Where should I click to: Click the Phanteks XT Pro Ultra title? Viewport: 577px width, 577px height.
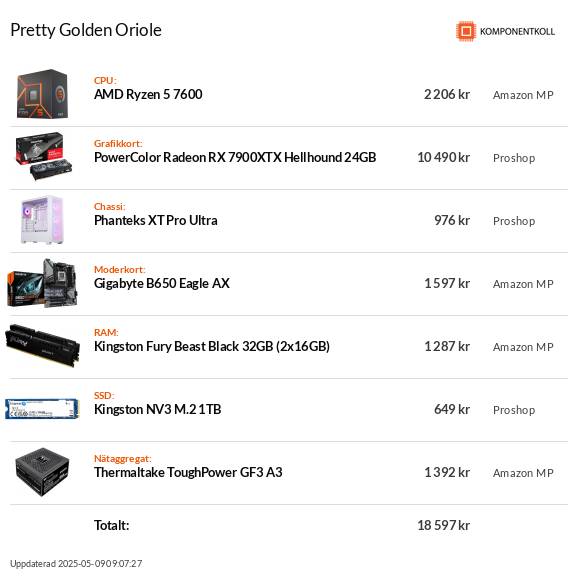[156, 220]
